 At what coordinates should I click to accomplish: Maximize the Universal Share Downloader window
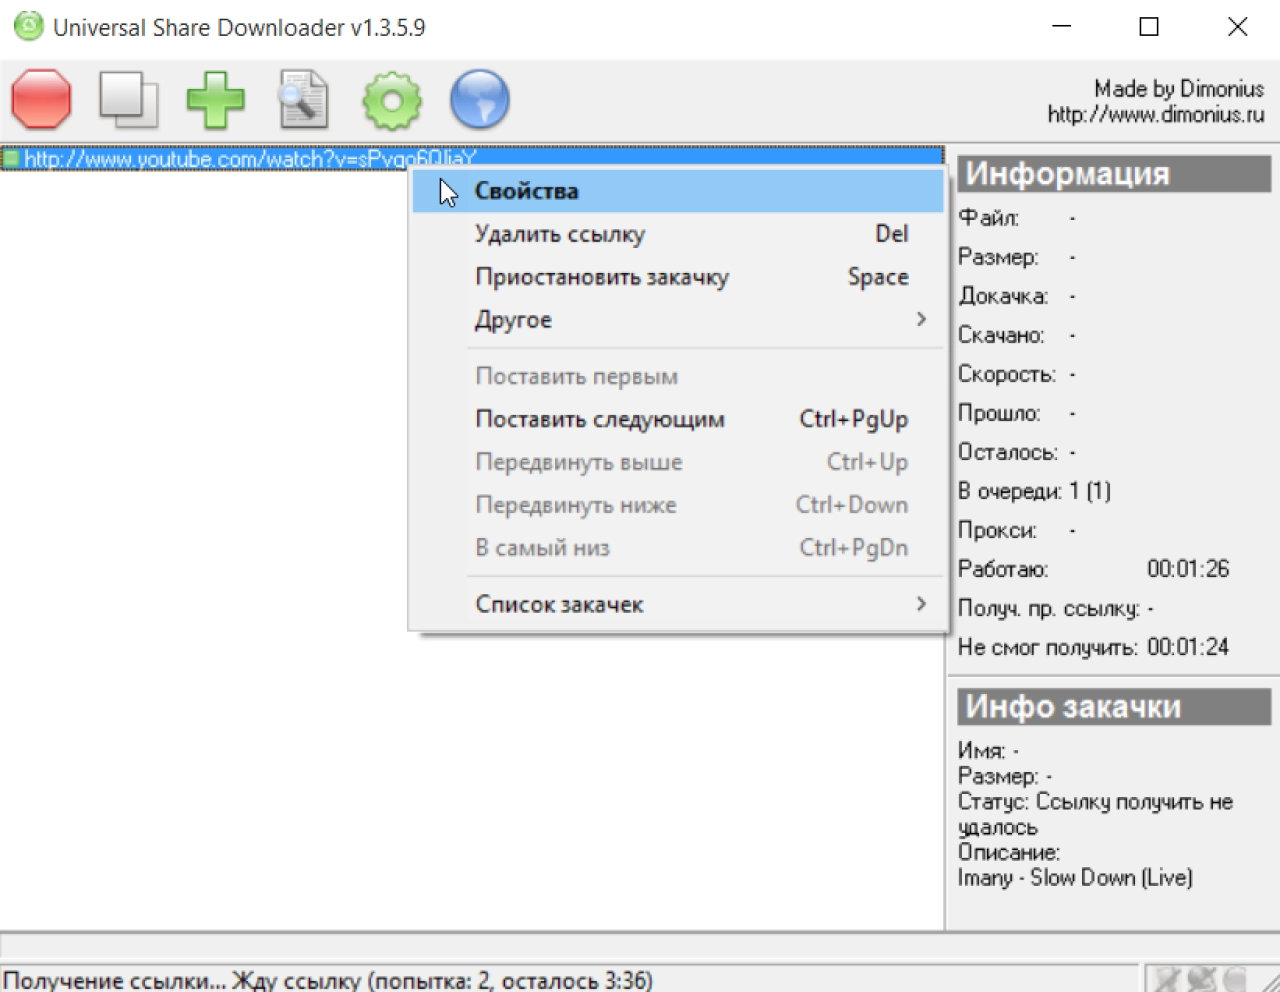click(1149, 27)
